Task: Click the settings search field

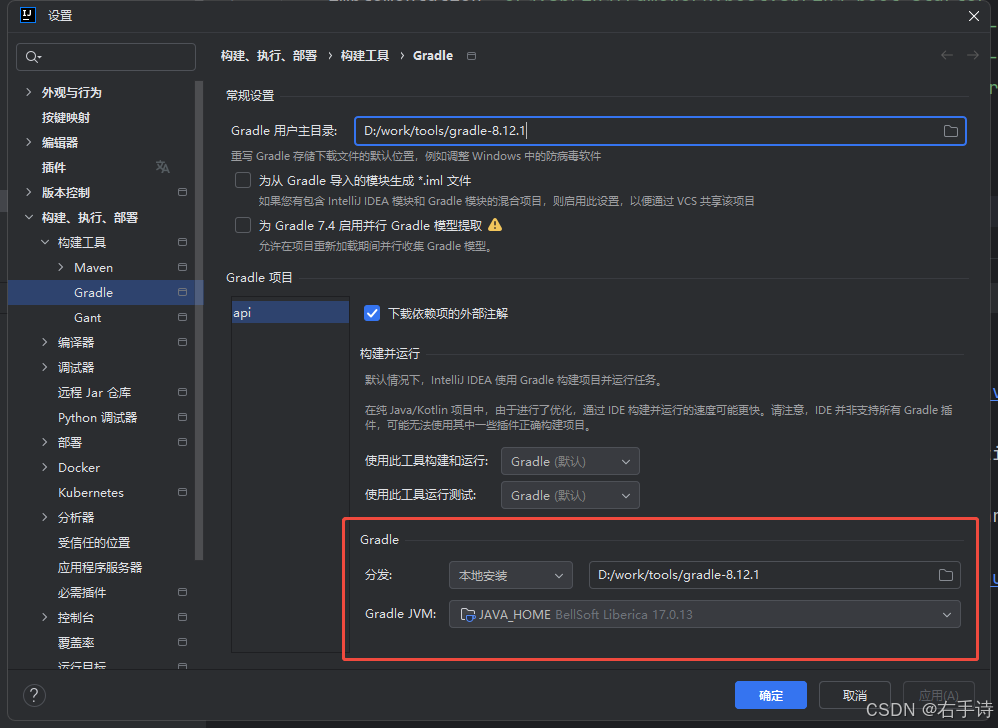Action: [x=106, y=57]
